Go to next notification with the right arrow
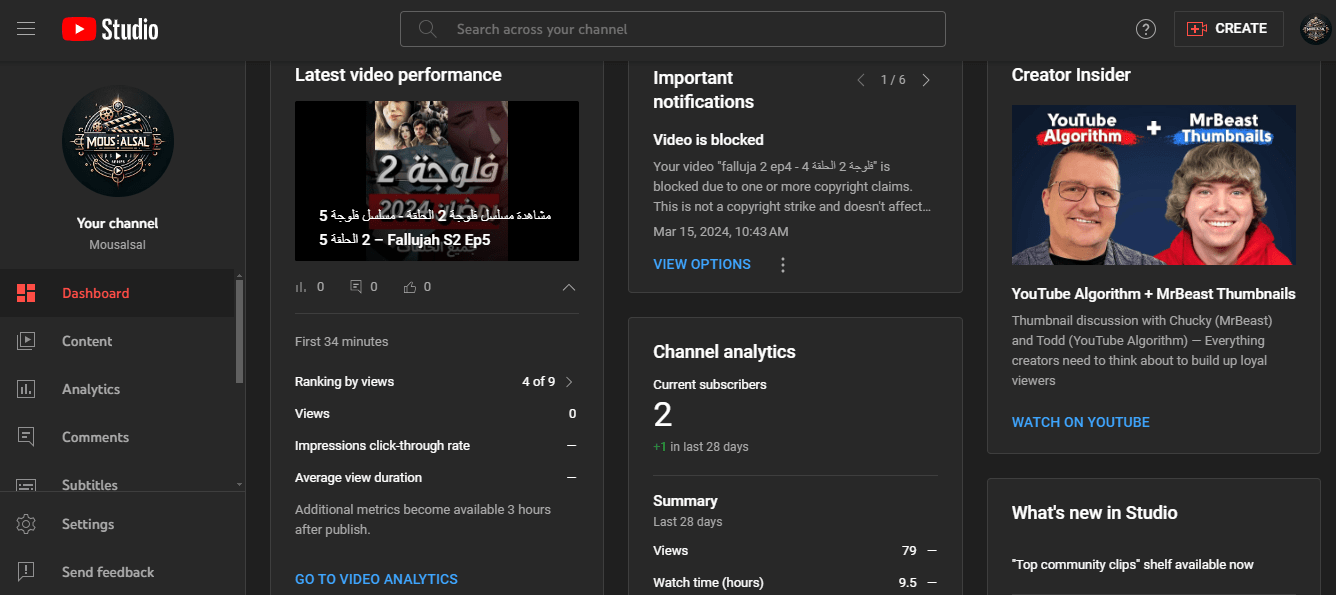 click(926, 80)
